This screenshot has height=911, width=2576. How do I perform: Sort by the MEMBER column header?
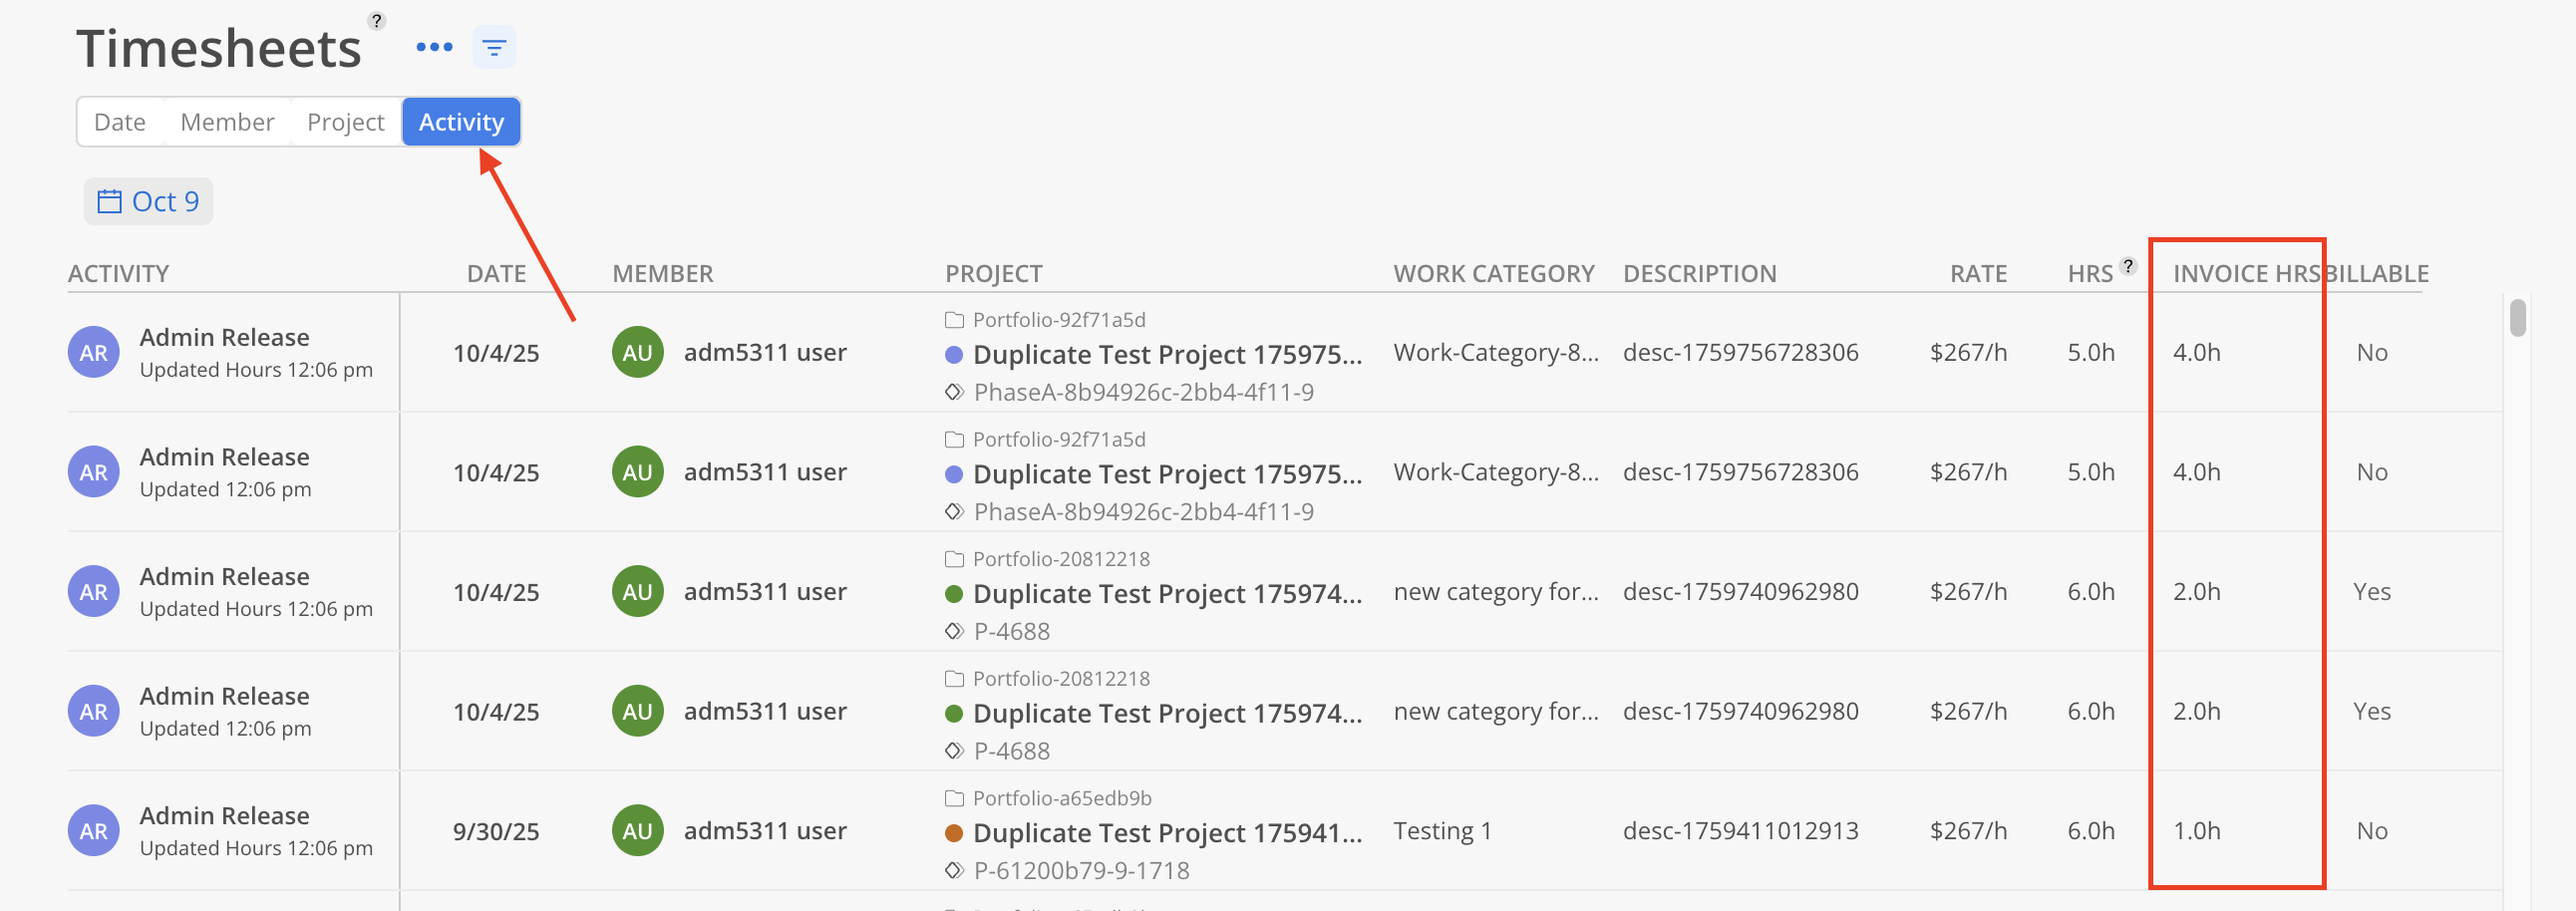663,273
